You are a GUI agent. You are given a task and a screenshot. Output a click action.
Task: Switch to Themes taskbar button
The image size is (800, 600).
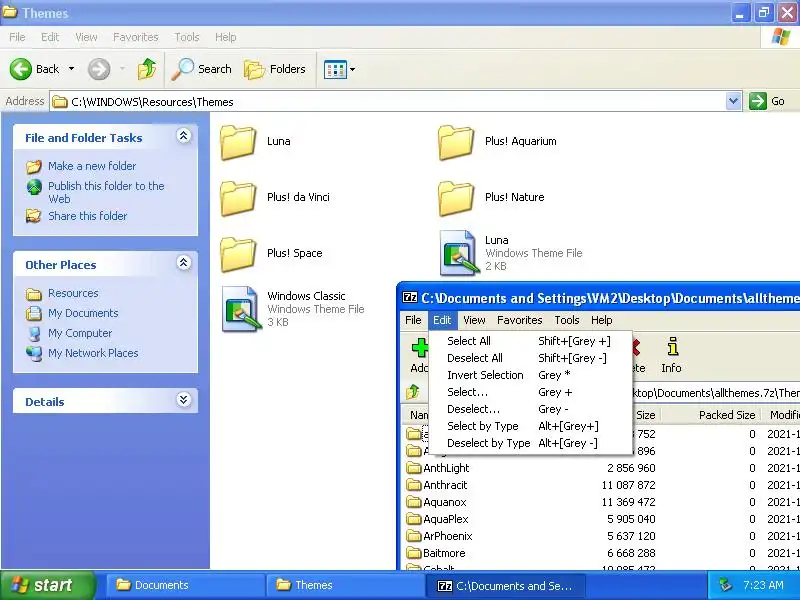(345, 585)
